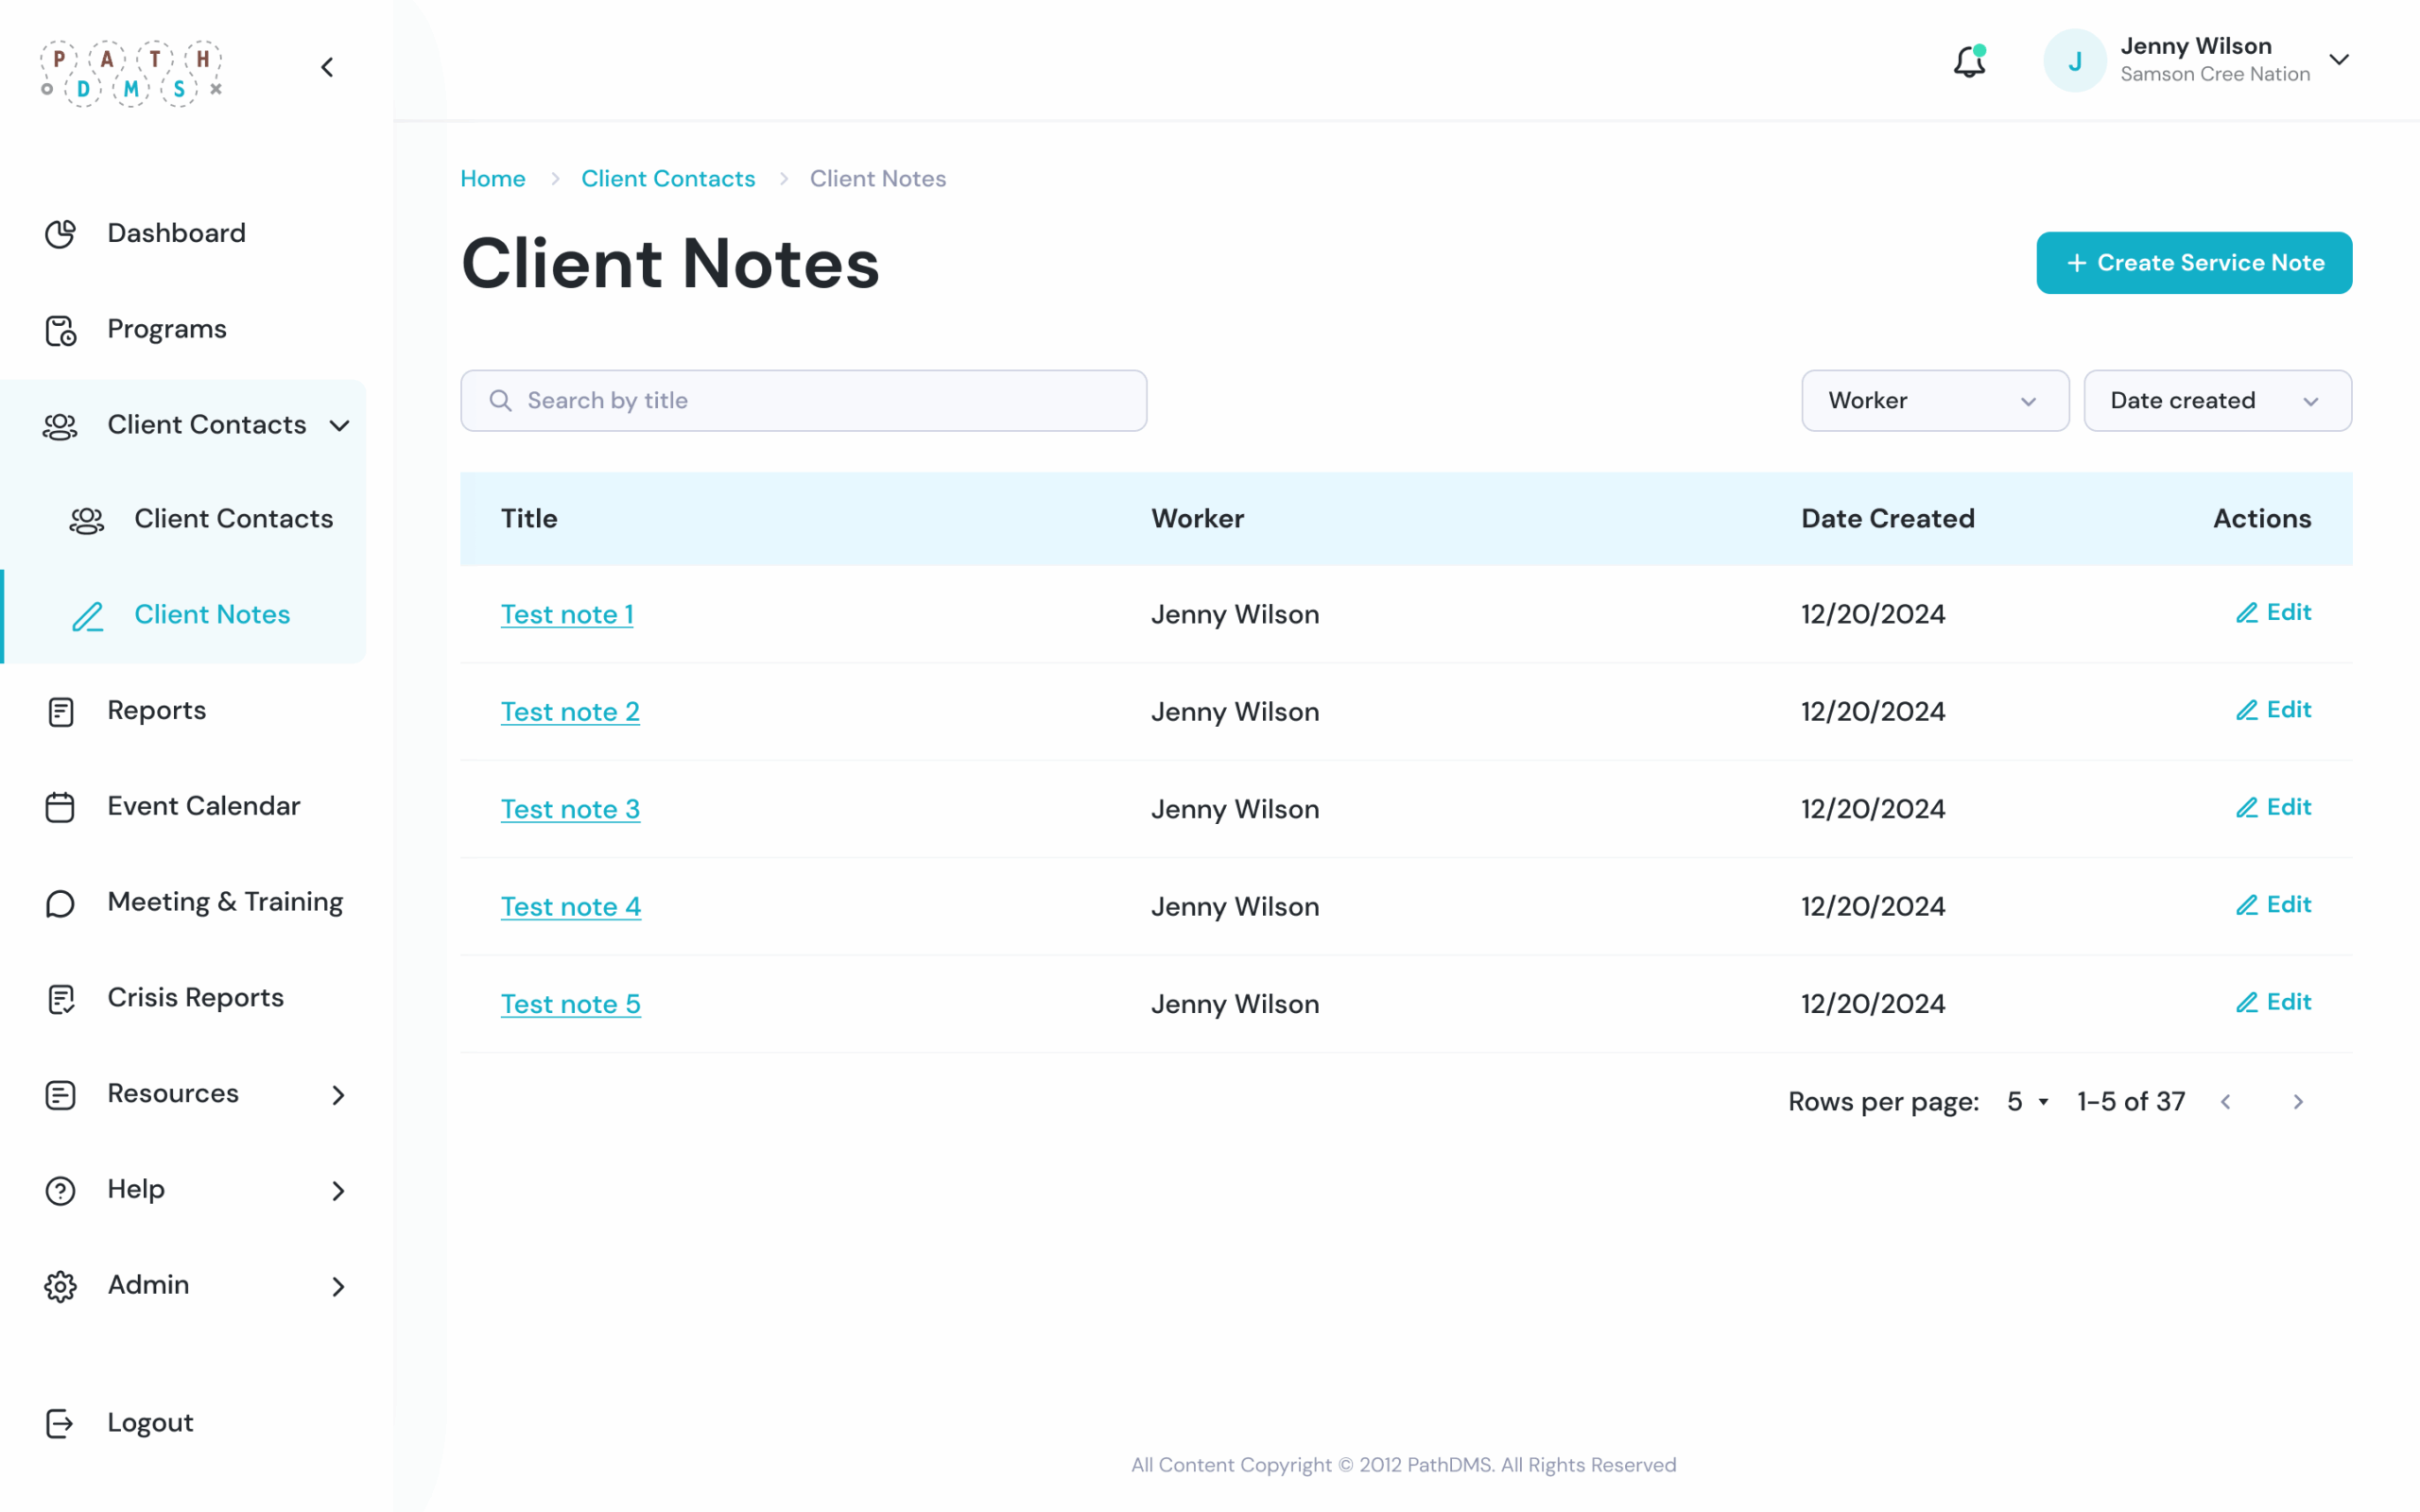This screenshot has width=2420, height=1512.
Task: Click the Crisis Reports icon
Action: tap(60, 998)
